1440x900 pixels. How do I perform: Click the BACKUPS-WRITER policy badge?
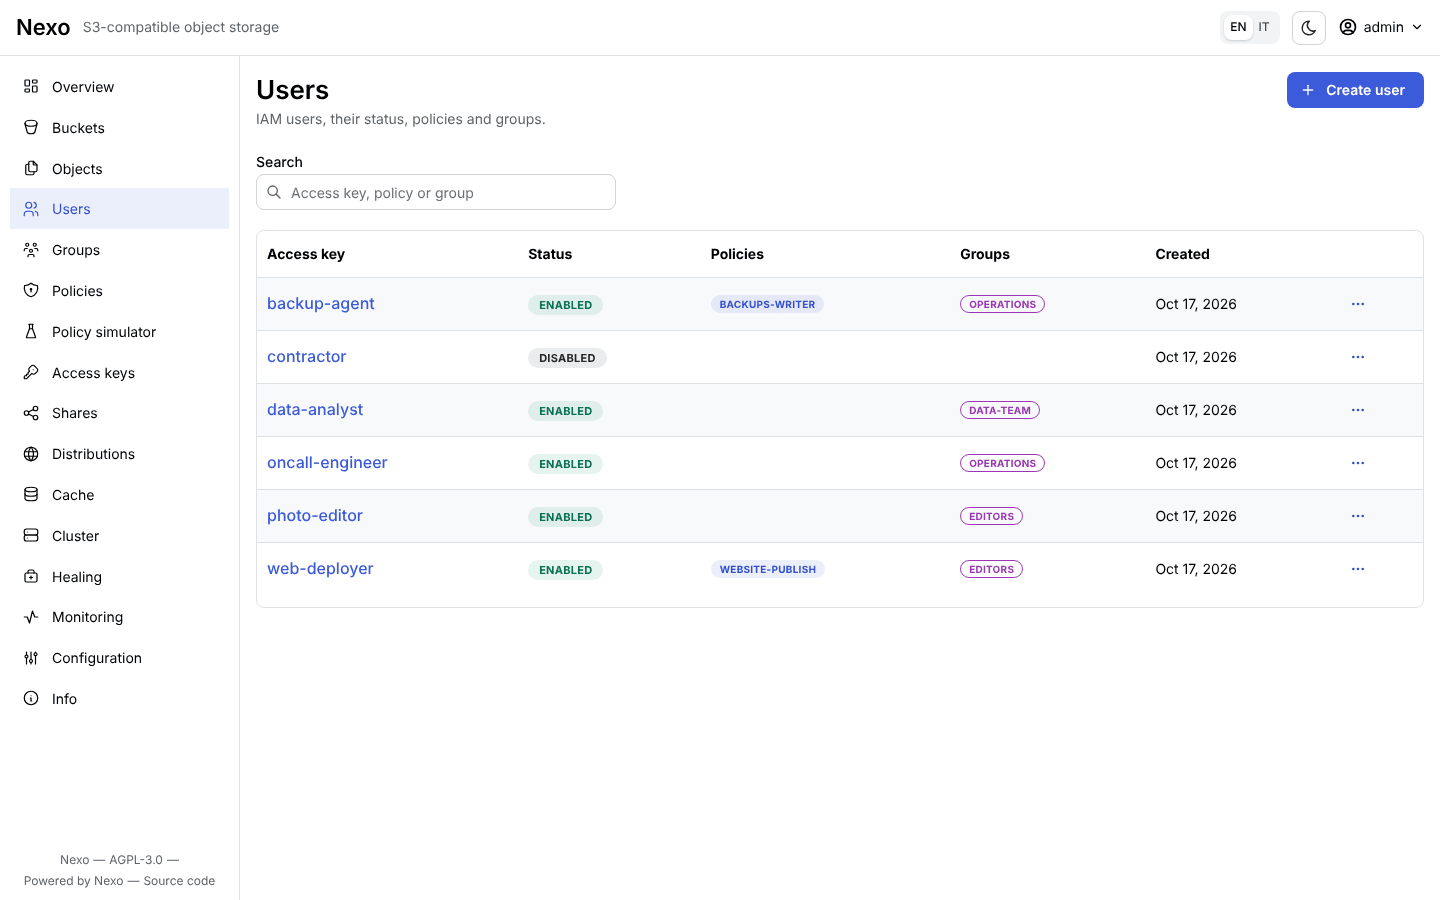[x=767, y=304]
